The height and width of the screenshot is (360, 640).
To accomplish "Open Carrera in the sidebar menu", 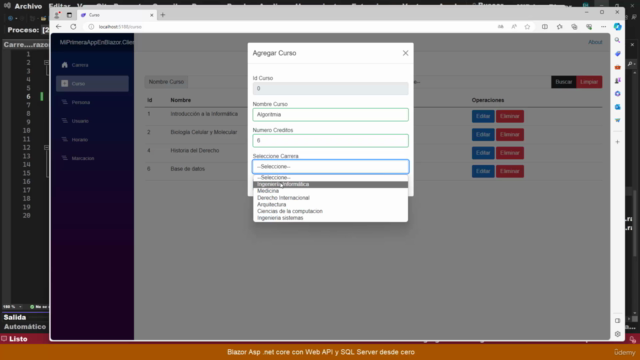I will pos(92,65).
